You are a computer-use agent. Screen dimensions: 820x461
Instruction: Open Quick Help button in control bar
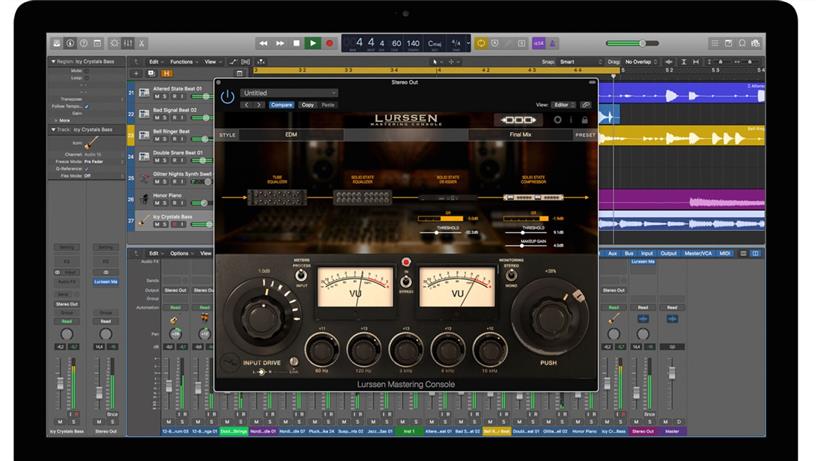(x=84, y=43)
